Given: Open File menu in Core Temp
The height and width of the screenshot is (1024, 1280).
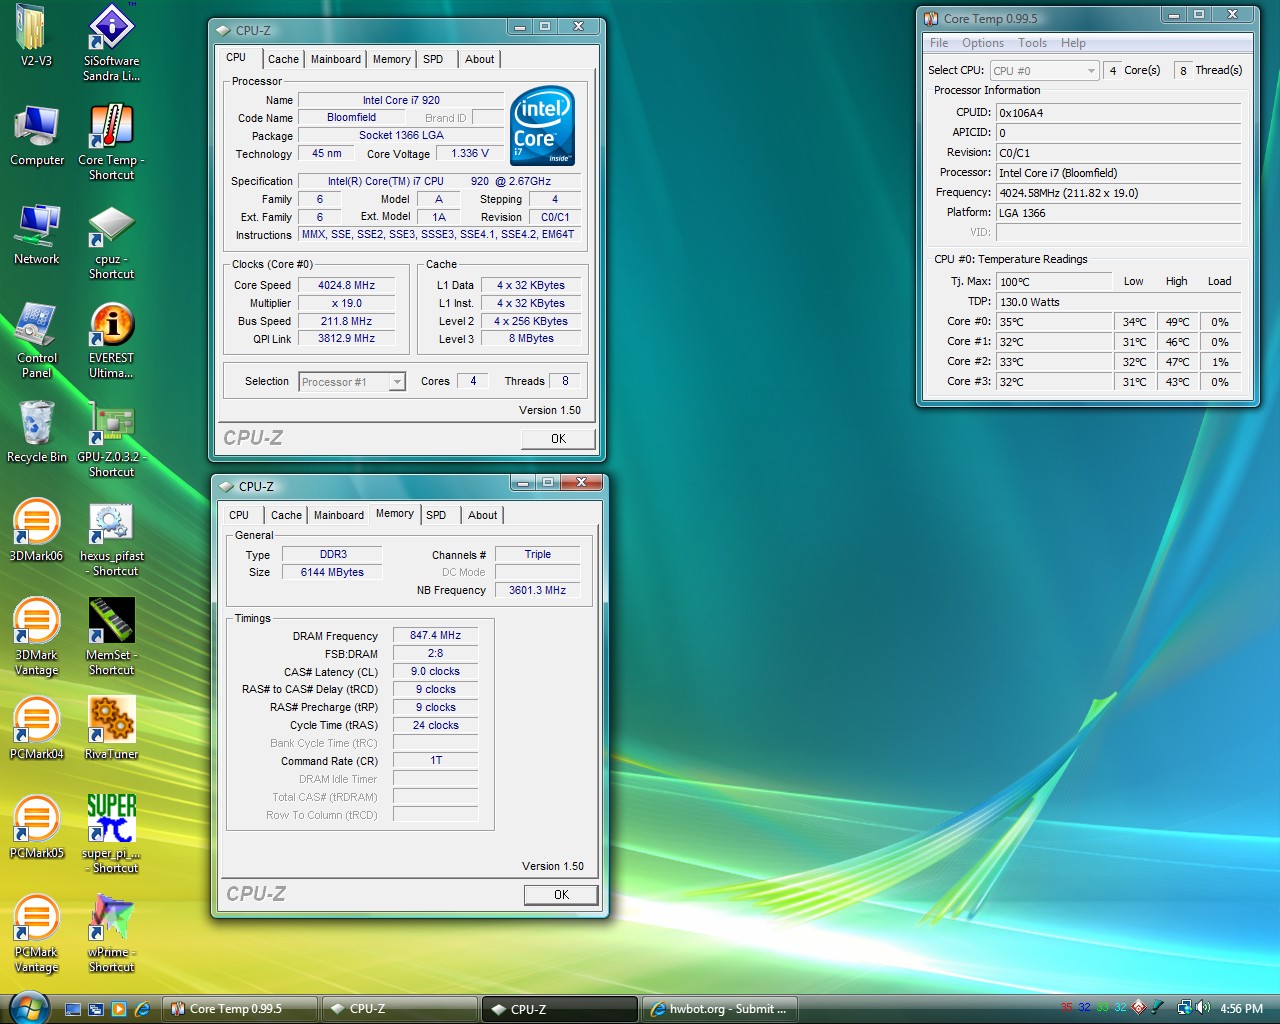Looking at the screenshot, I should [x=939, y=43].
